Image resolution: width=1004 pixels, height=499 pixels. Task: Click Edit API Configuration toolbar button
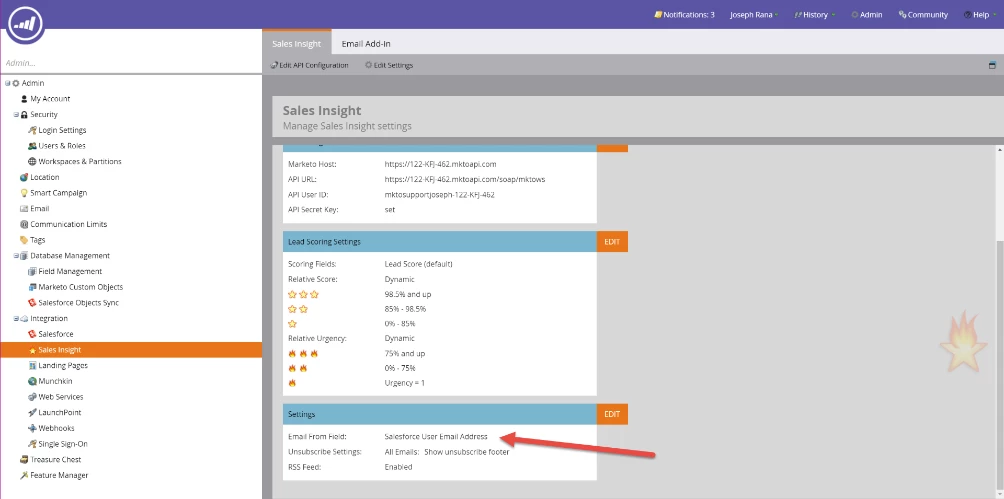coord(309,65)
